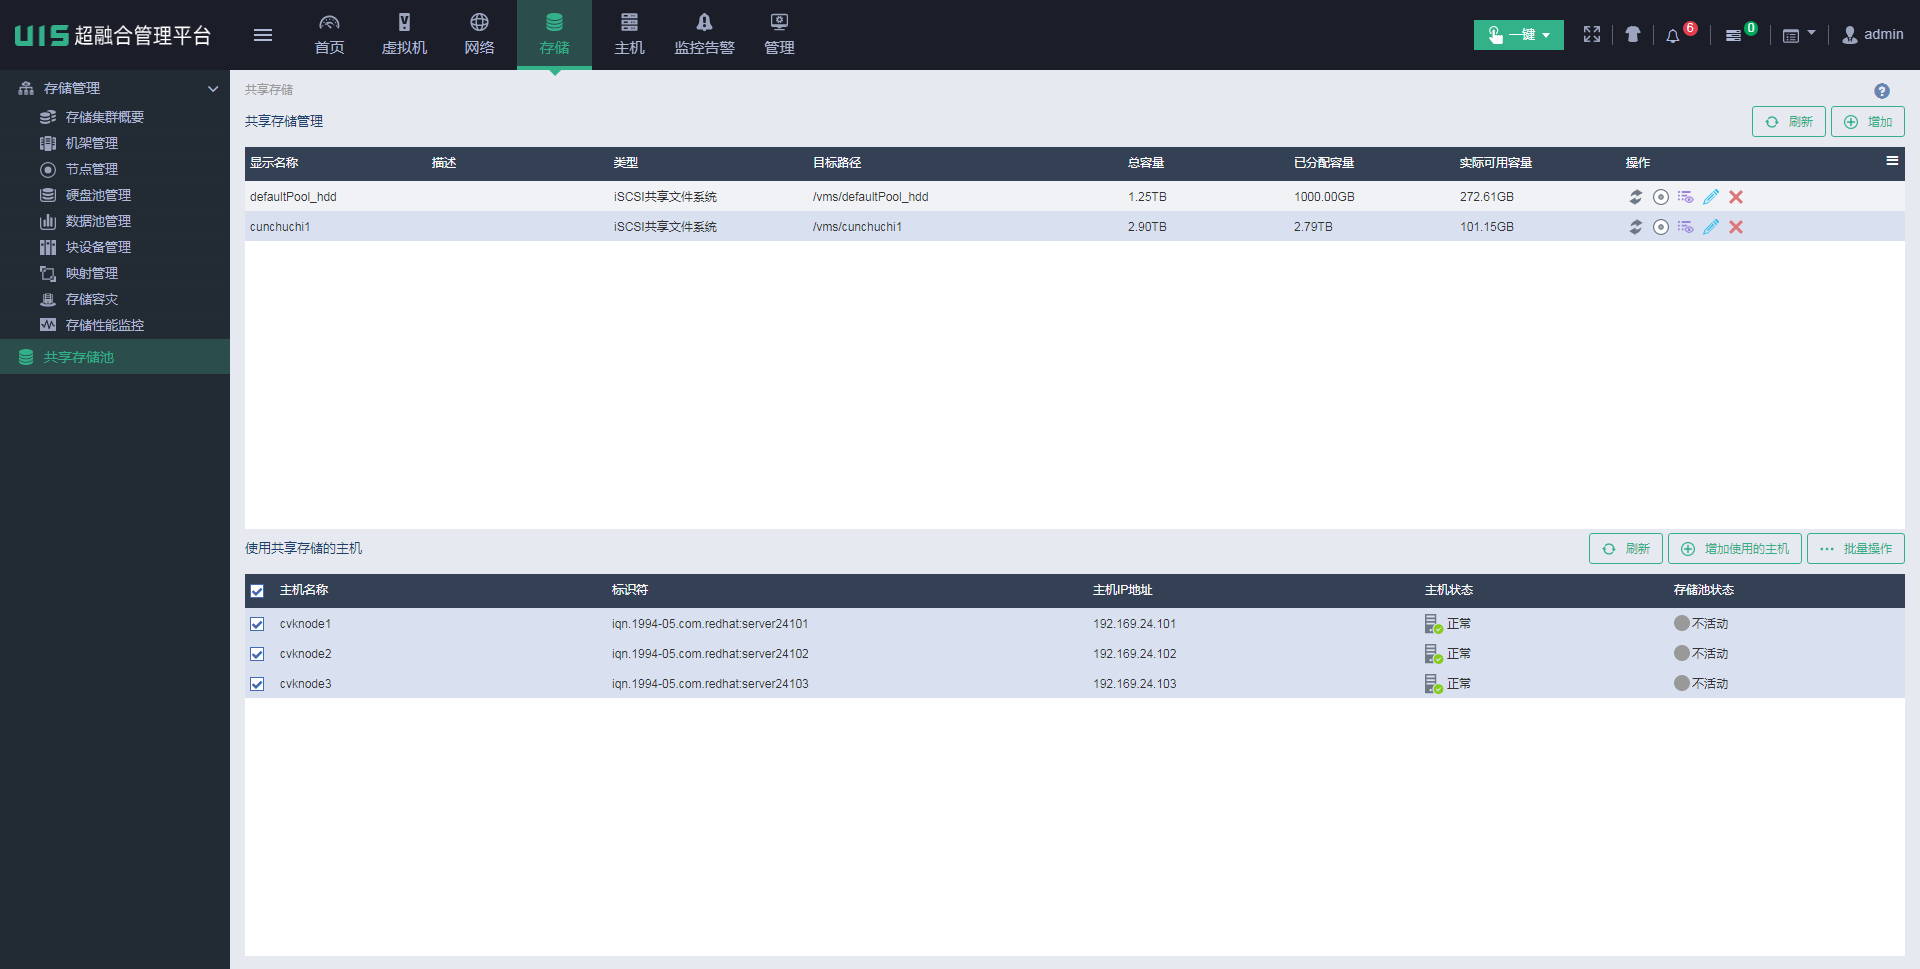Viewport: 1920px width, 969px height.
Task: Click 刷新 in the shared storage management section
Action: coord(1788,122)
